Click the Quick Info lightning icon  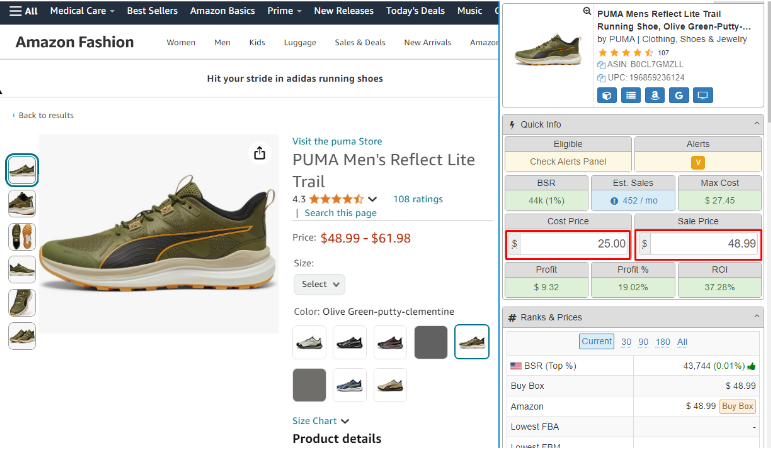click(512, 124)
